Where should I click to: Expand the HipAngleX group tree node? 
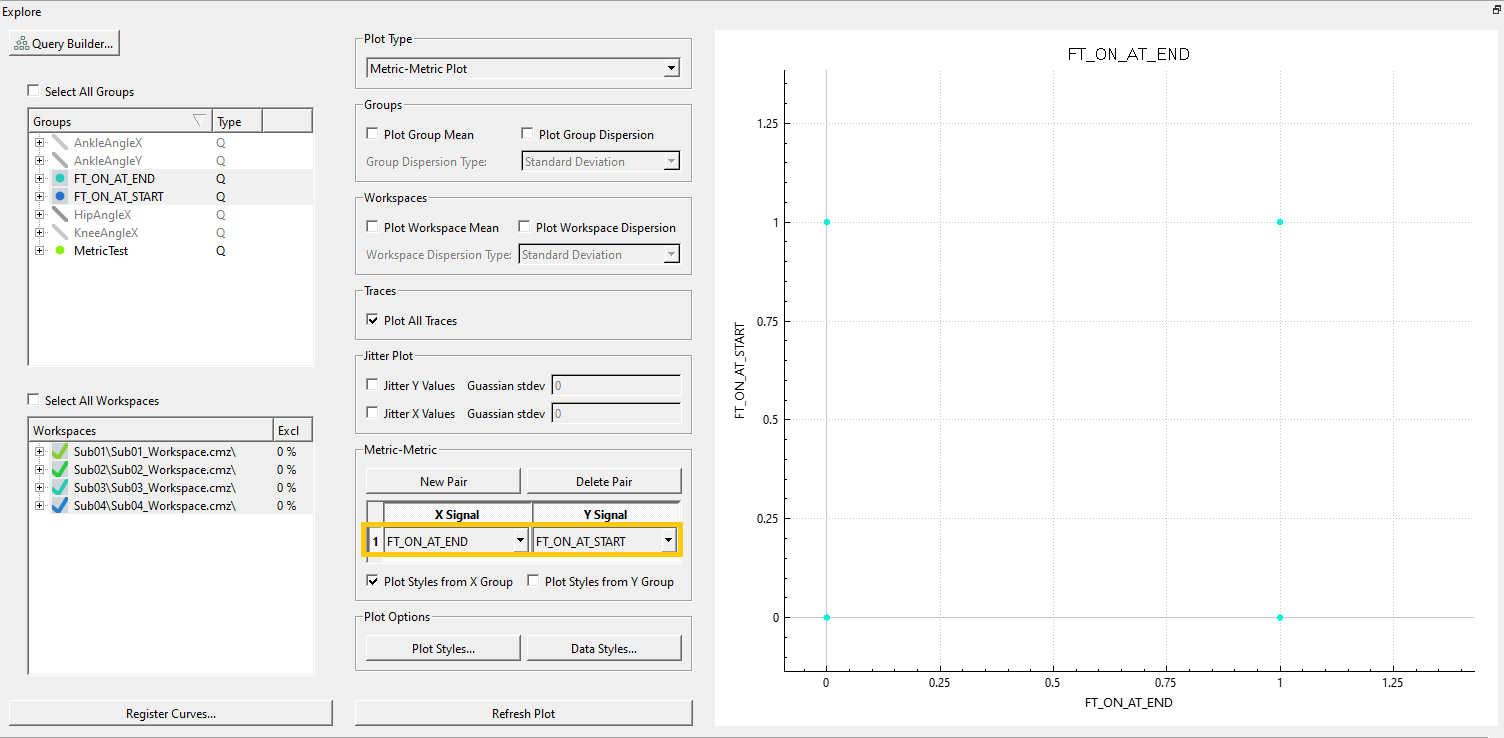tap(39, 215)
